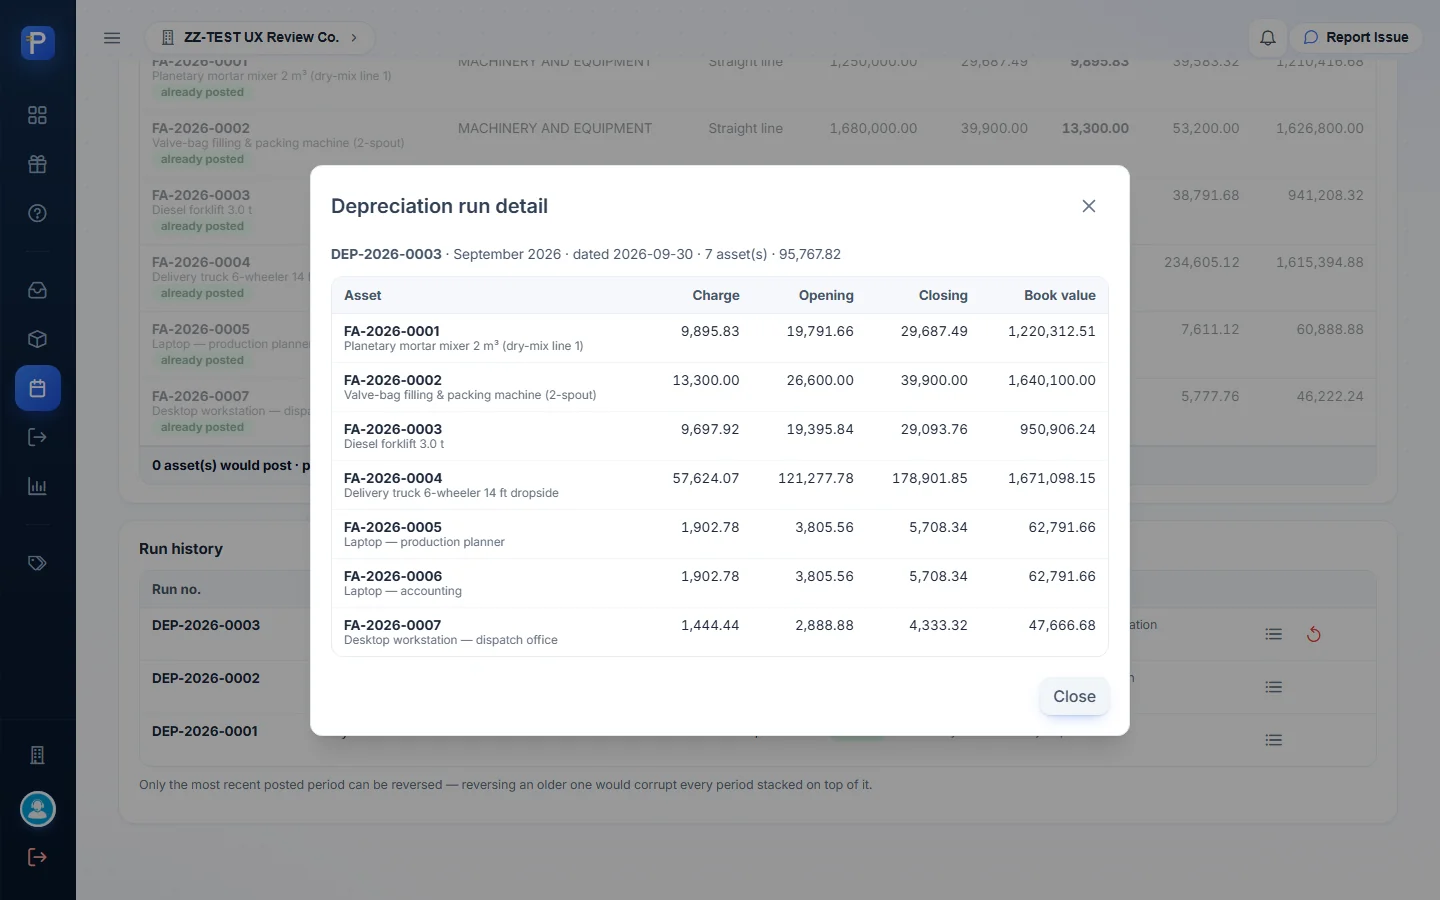The image size is (1440, 900).
Task: View details list icon for DEP-2026-0001
Action: (1273, 740)
